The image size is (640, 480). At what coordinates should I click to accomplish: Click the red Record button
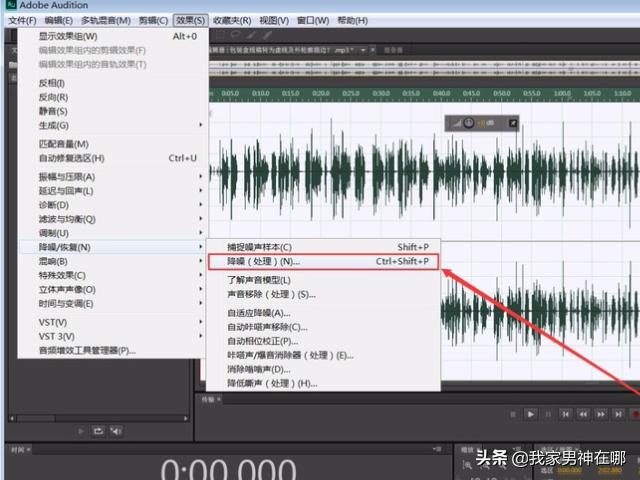click(x=634, y=414)
